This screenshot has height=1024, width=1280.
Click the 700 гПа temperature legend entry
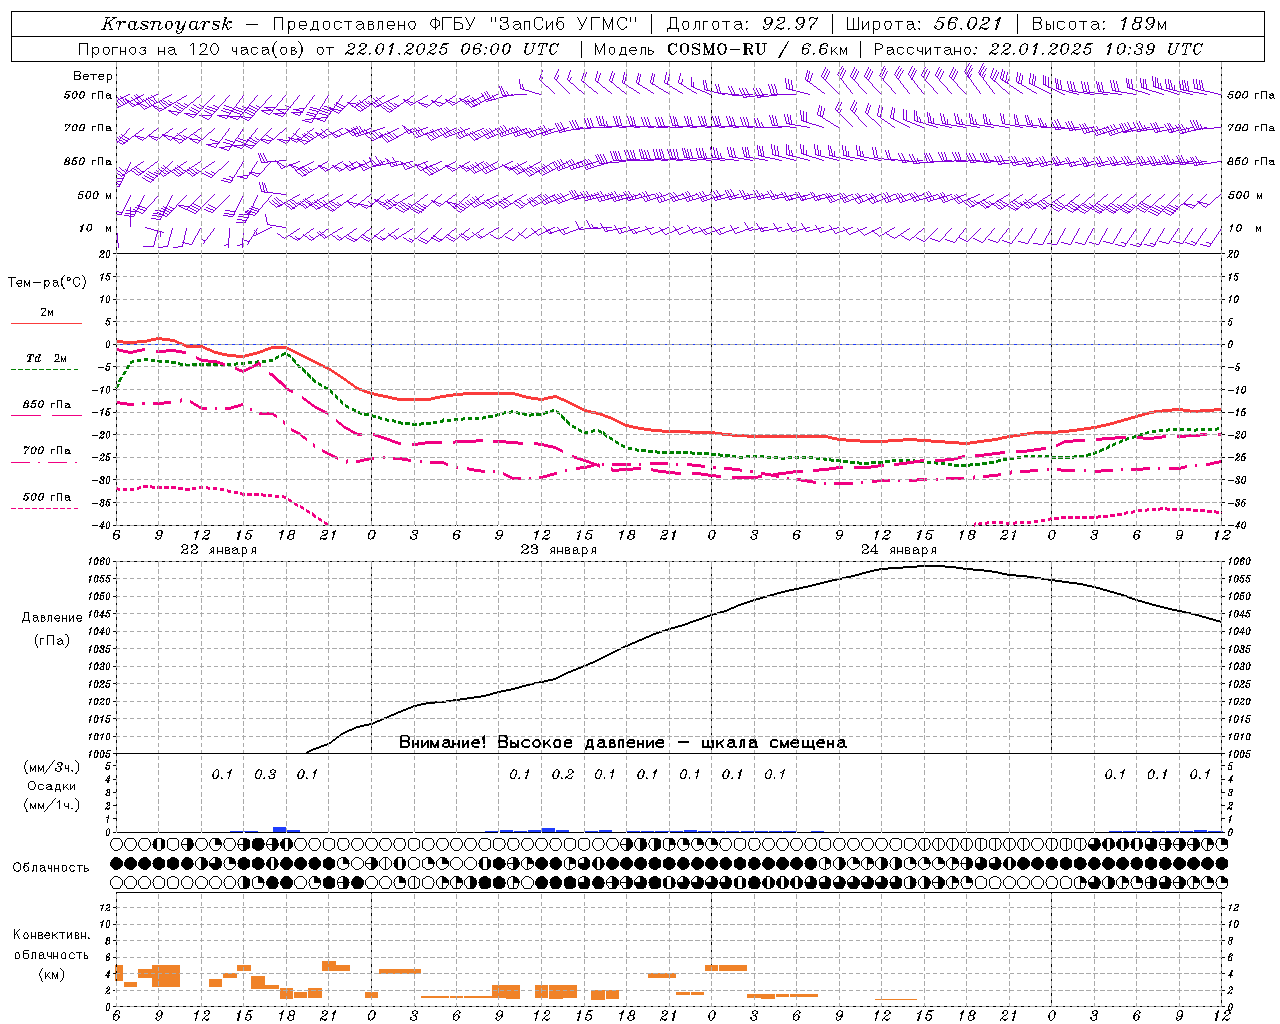coord(46,451)
